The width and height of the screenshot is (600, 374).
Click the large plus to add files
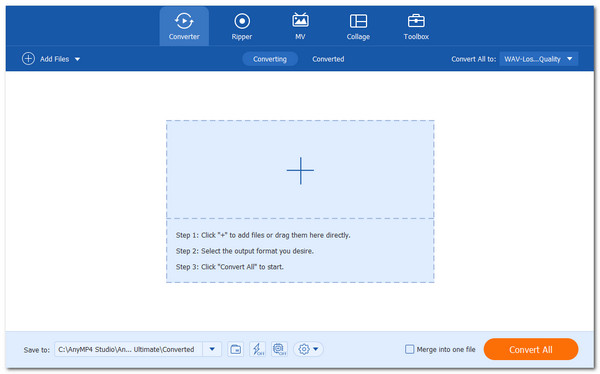tap(300, 170)
